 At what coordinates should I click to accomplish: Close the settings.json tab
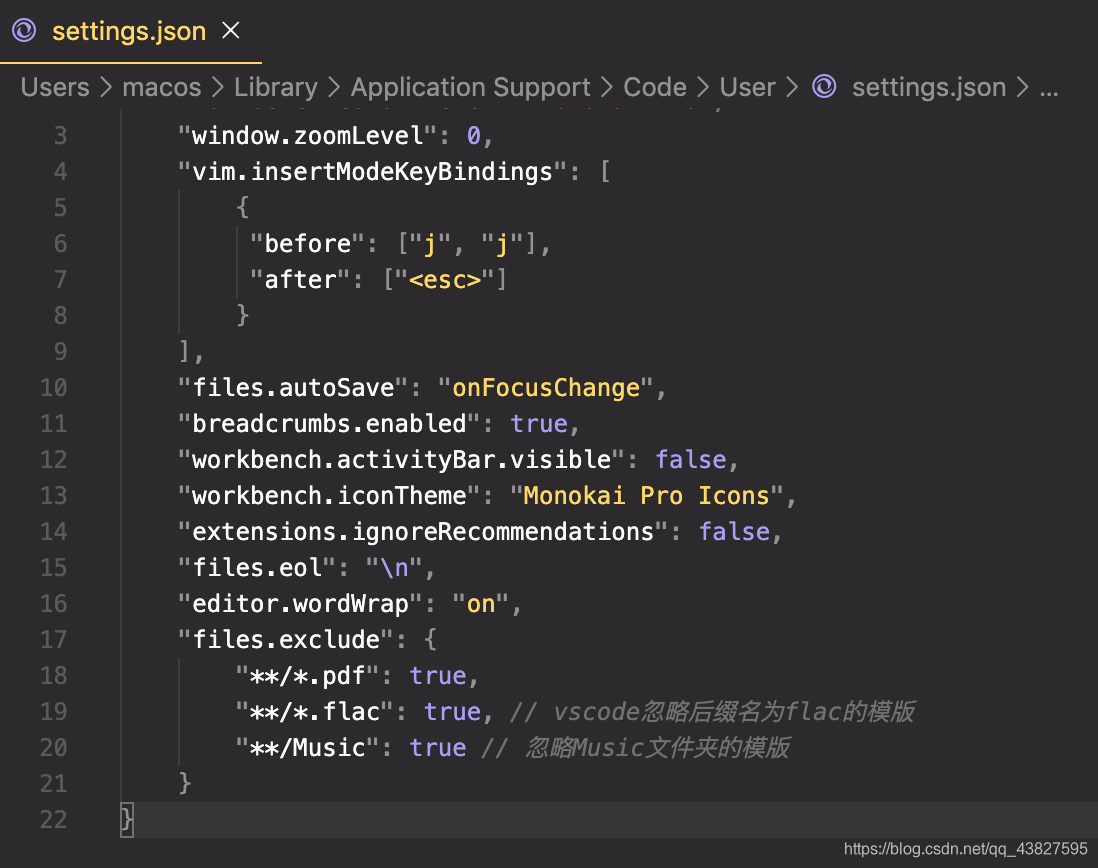tap(230, 31)
